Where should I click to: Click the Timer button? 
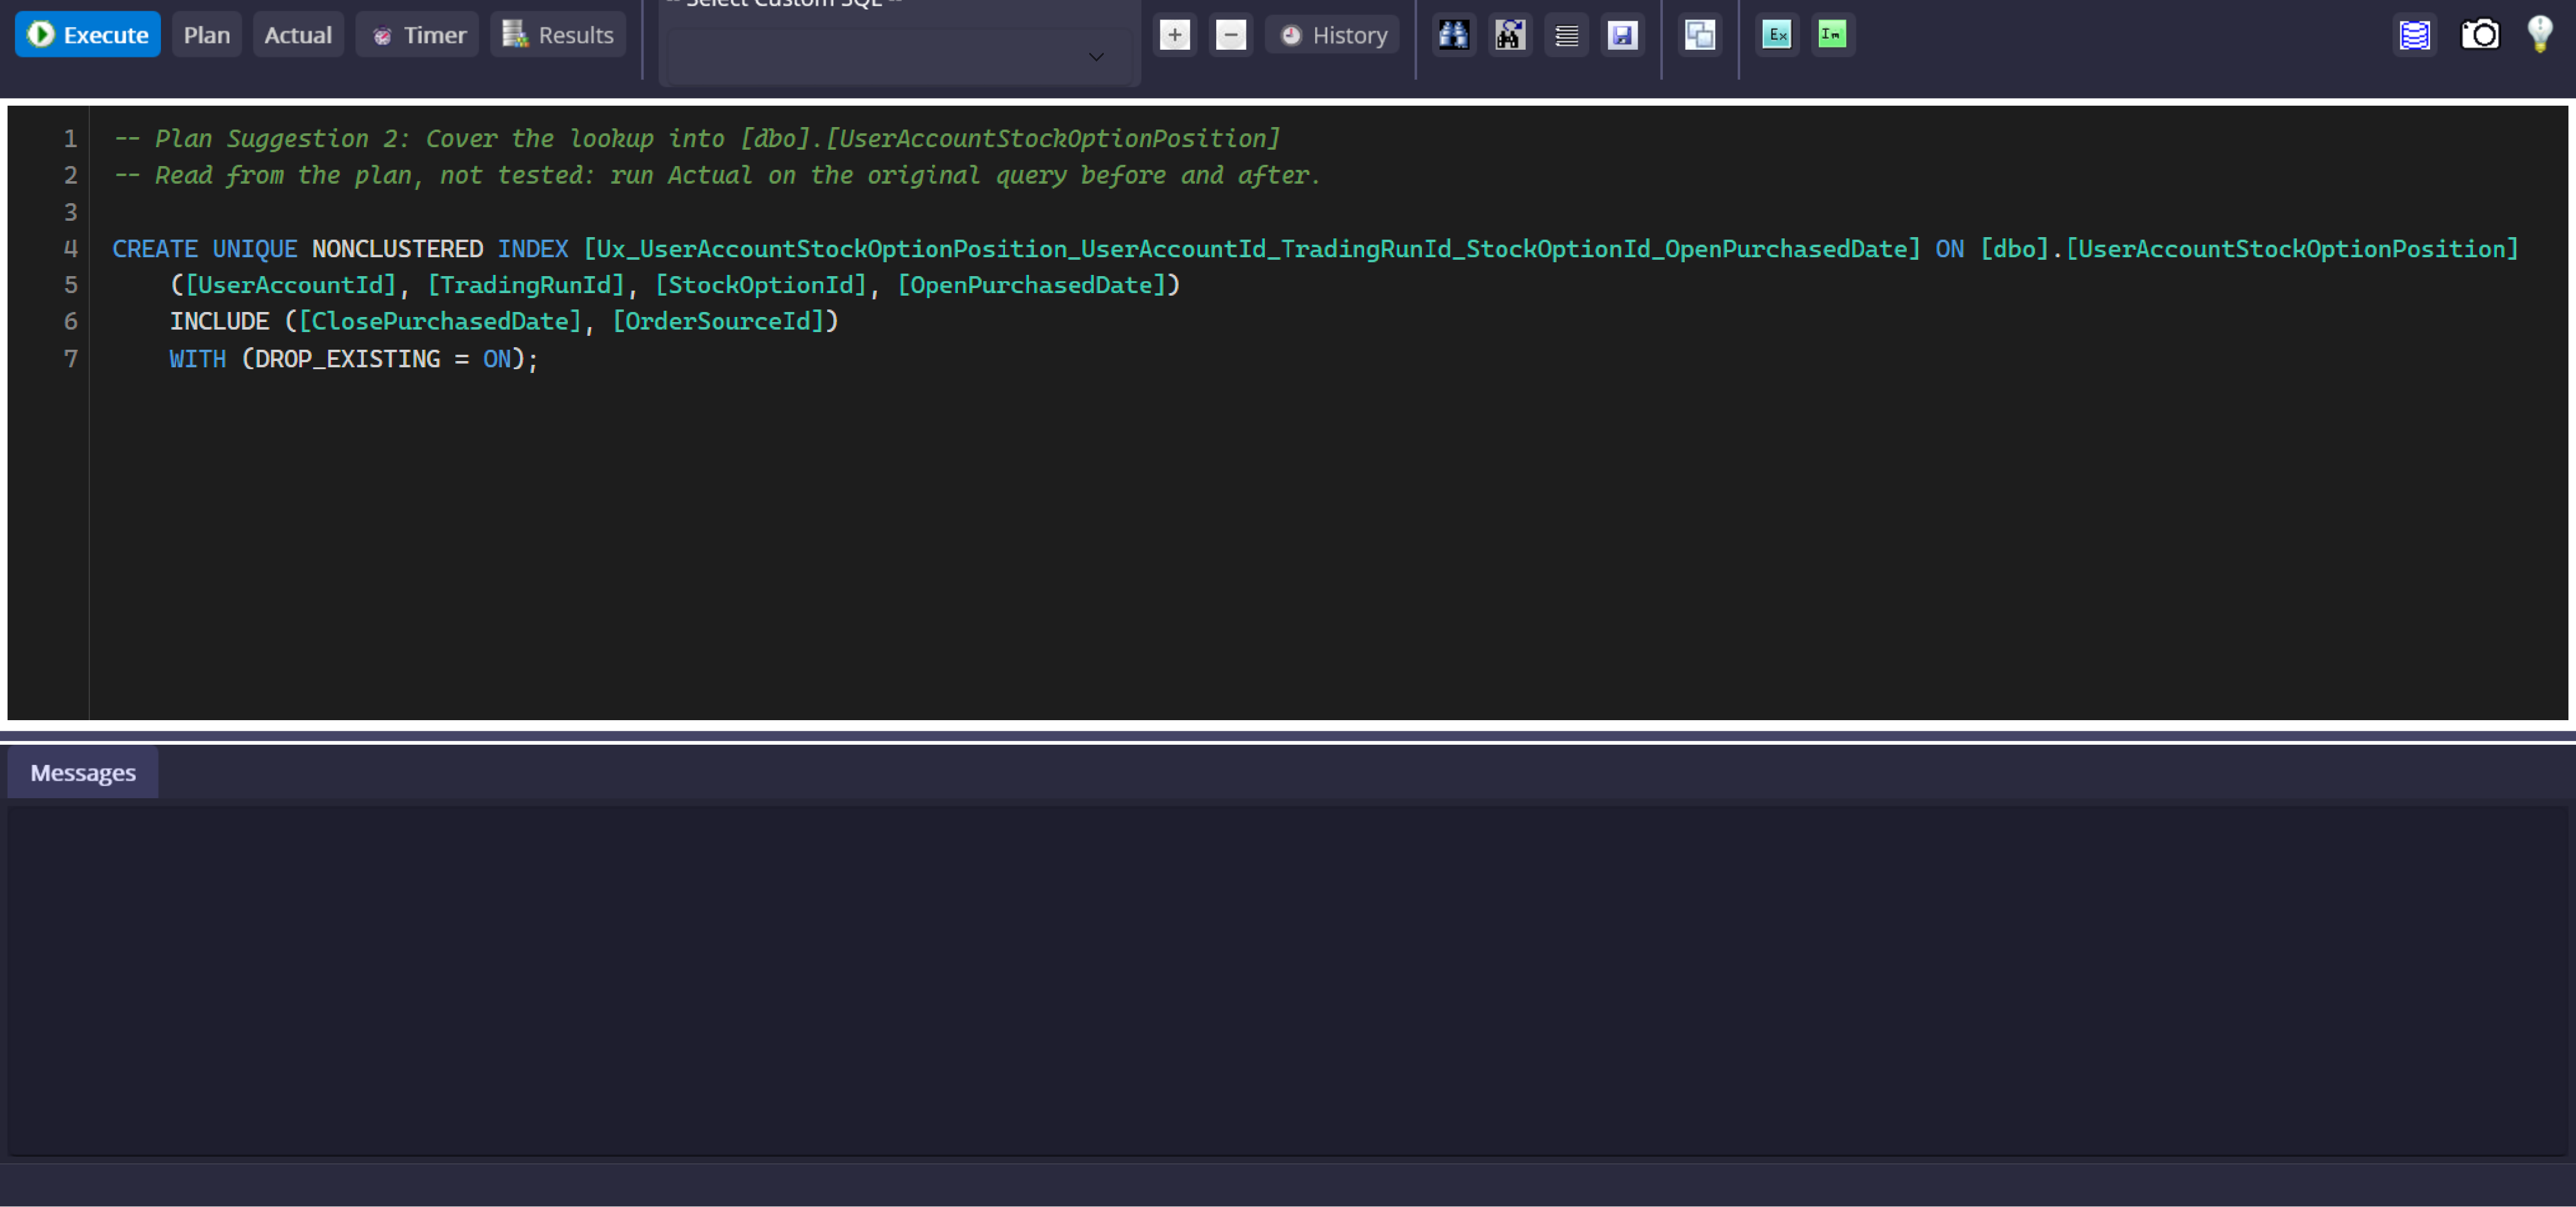click(418, 35)
